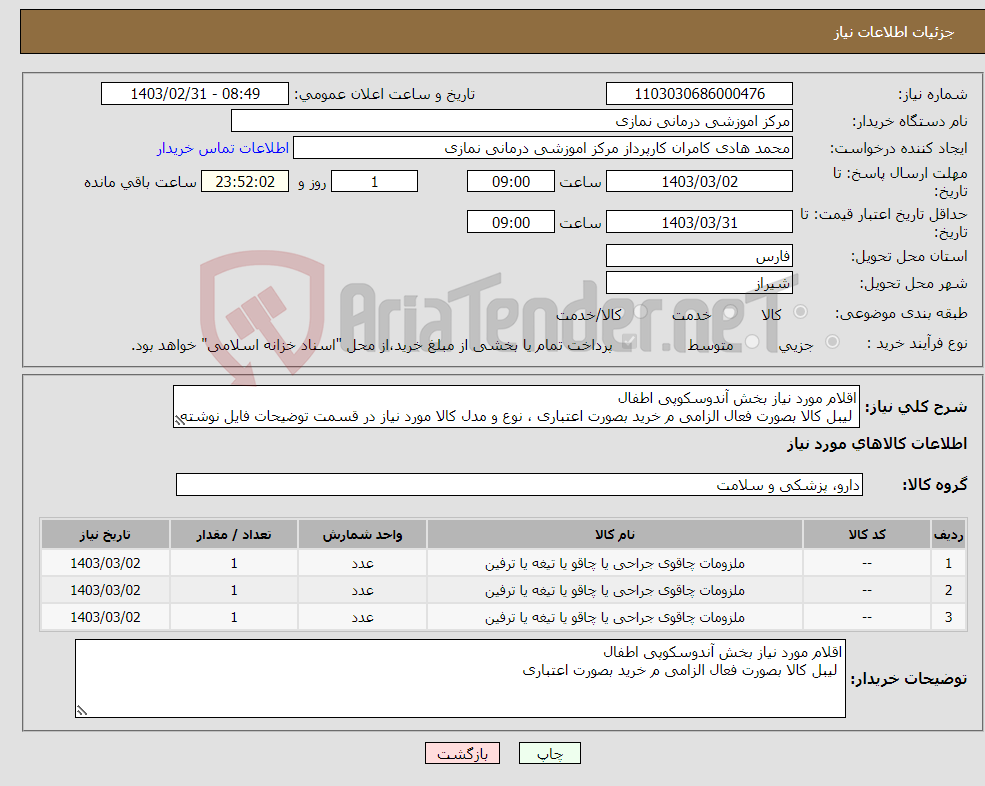985x786 pixels.
Task: Click the ردیف column header
Action: coord(948,535)
